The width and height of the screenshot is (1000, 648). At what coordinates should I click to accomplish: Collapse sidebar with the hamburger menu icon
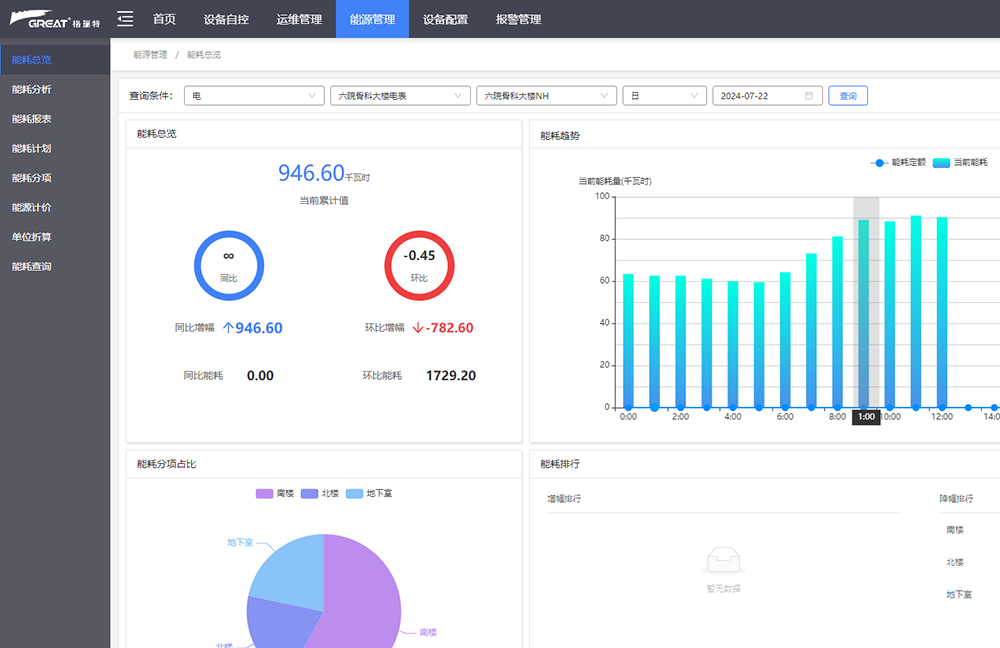tap(125, 19)
